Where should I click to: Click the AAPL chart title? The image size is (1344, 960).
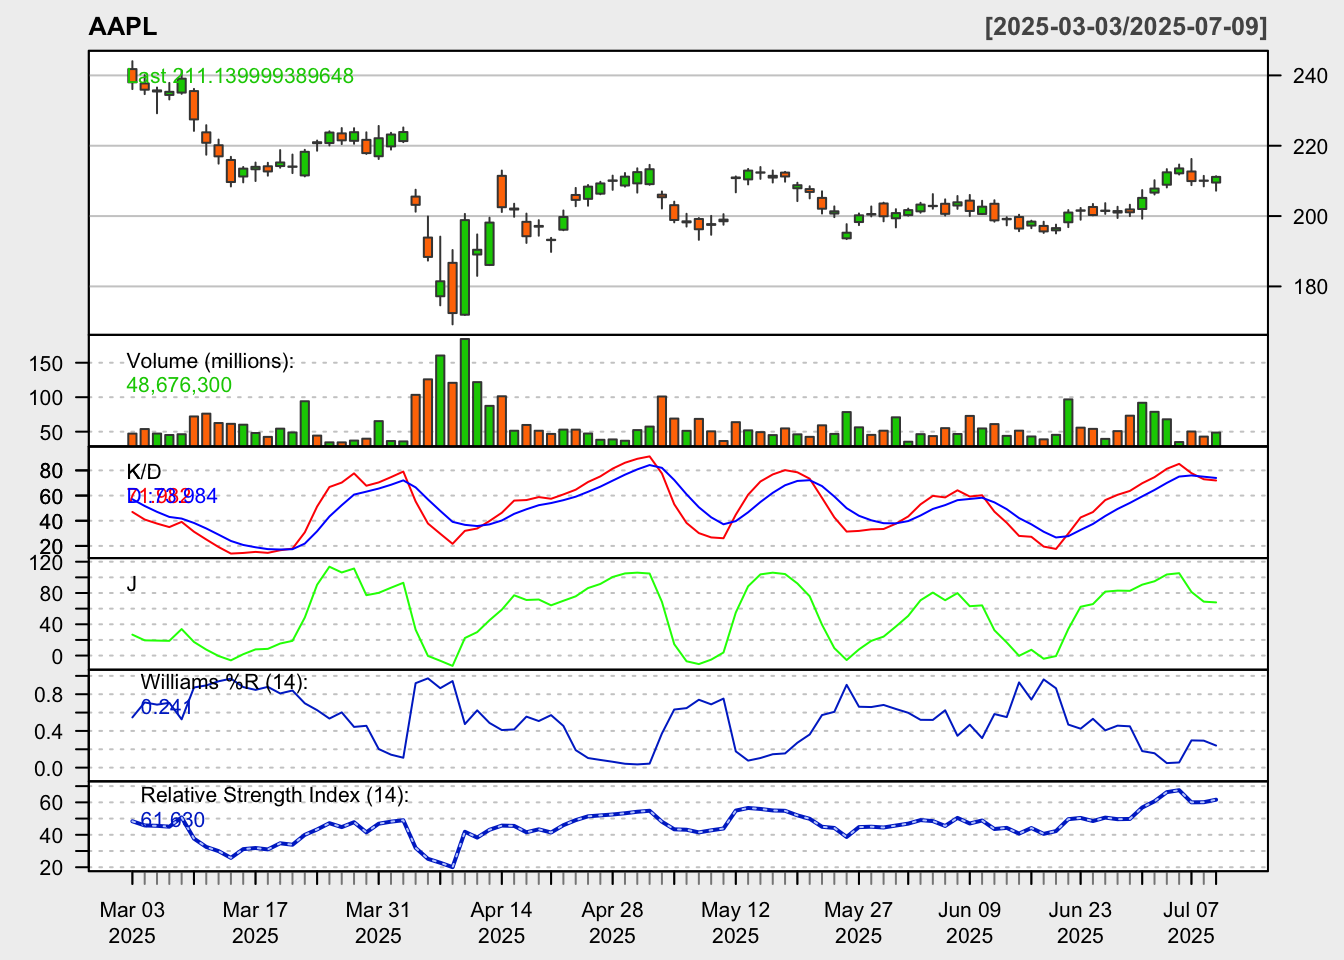[x=123, y=27]
